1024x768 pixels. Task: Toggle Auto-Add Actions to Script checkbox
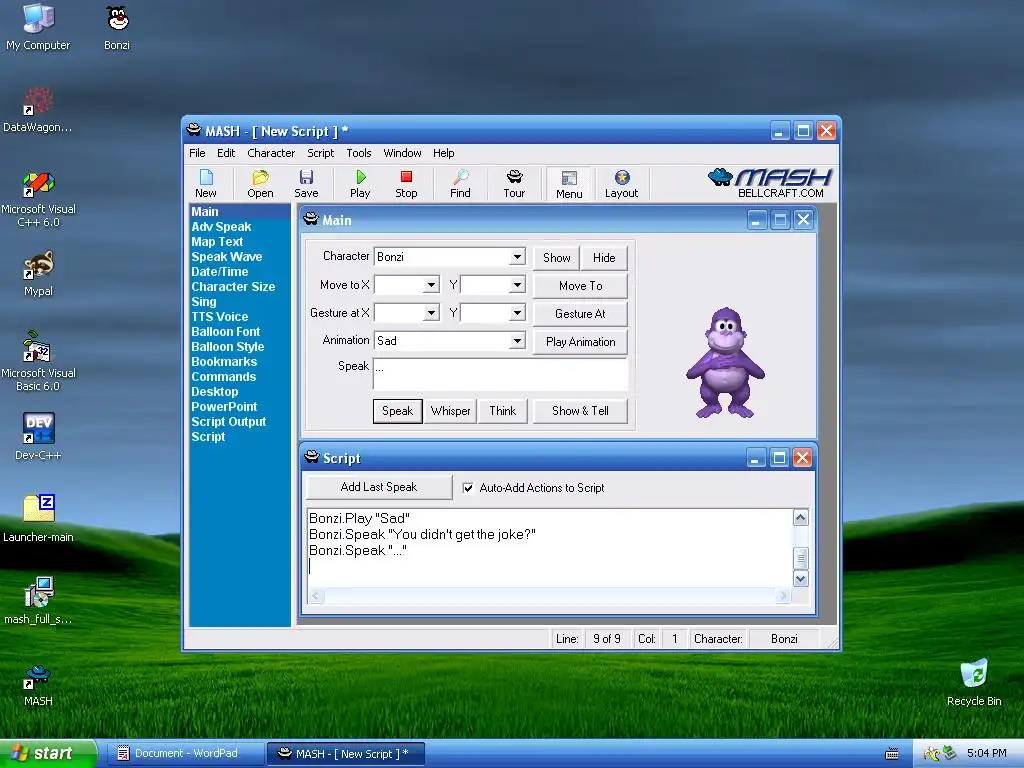click(468, 488)
